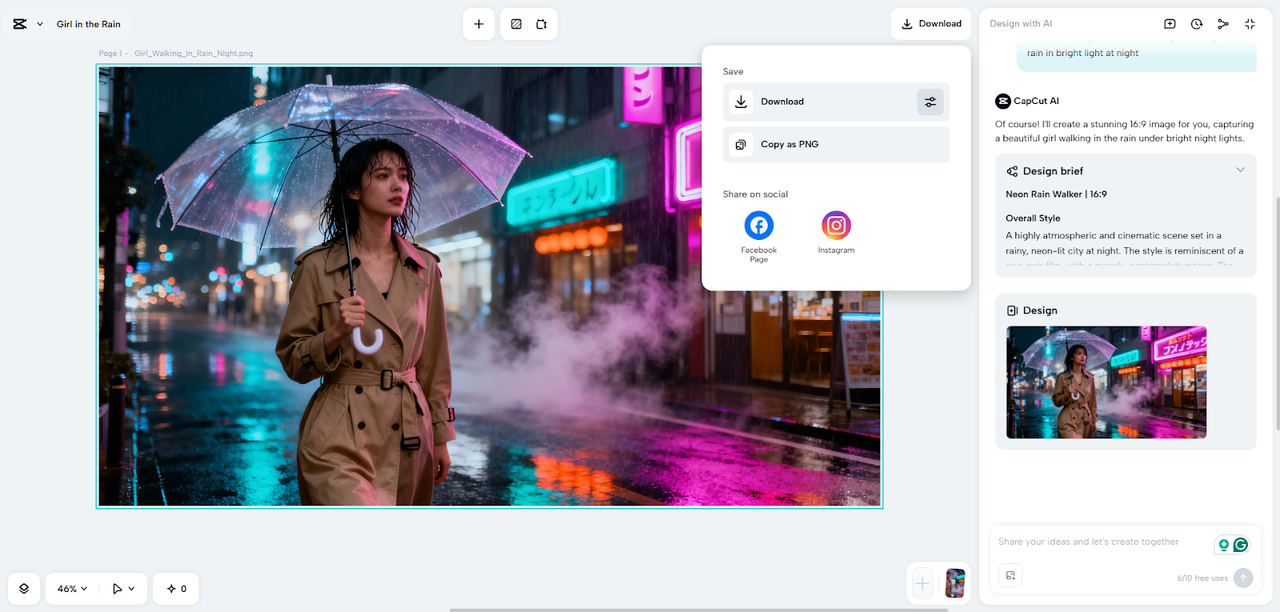Screen dimensions: 1280x612
Task: Open the chat history clock icon
Action: pyautogui.click(x=1196, y=24)
